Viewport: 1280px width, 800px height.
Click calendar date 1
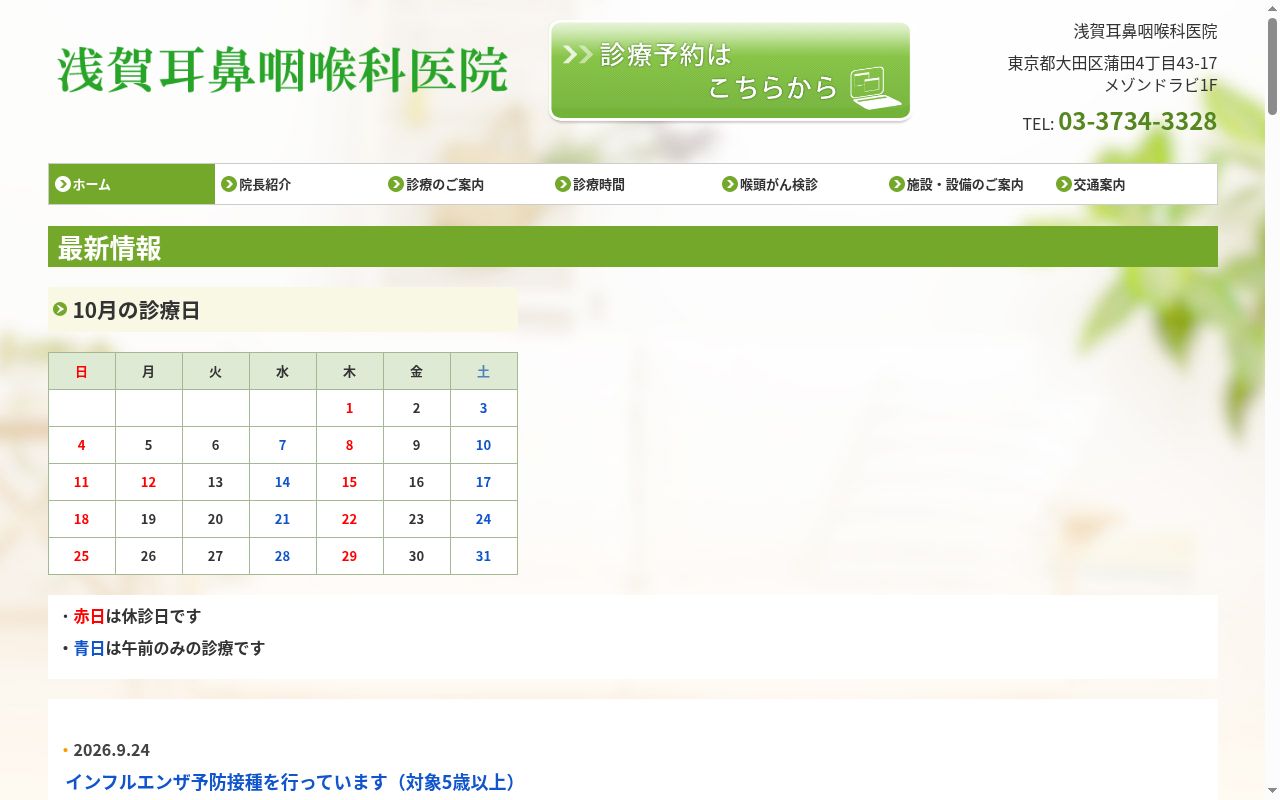[x=349, y=408]
